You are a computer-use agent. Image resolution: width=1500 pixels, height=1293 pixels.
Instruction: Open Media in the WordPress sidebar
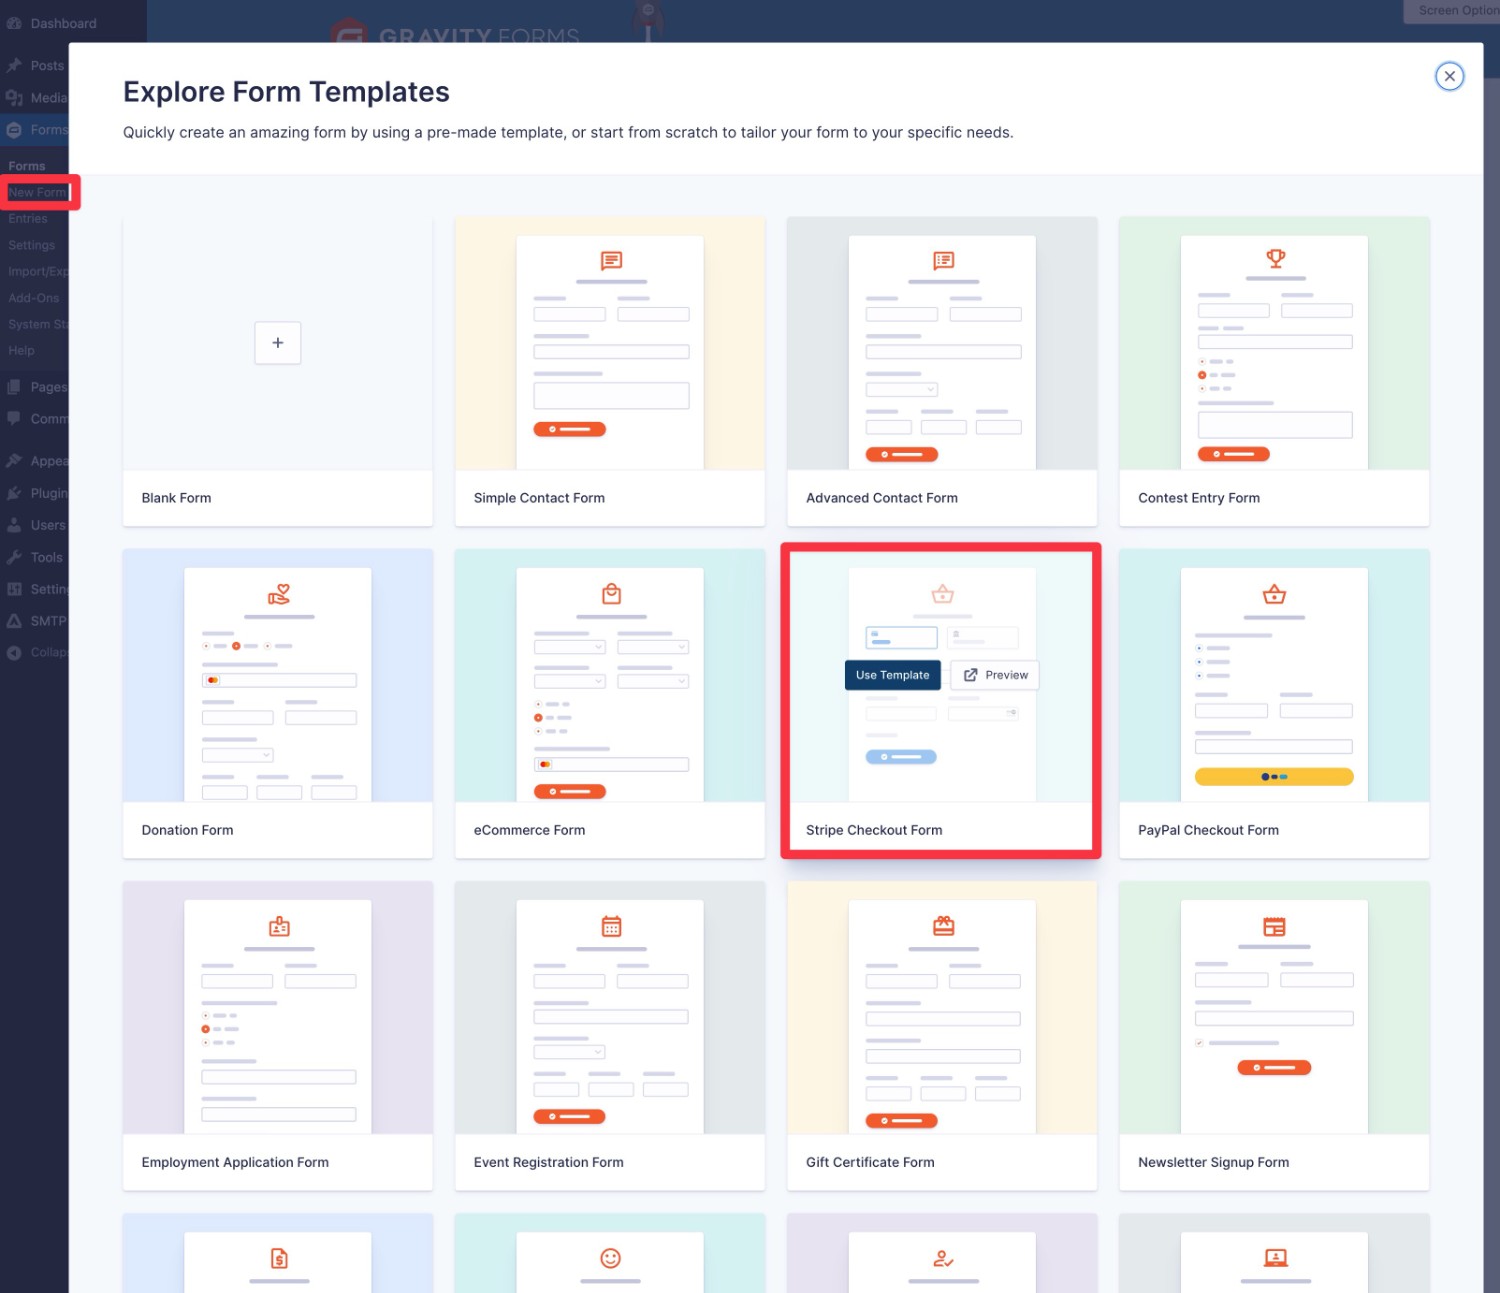coord(35,97)
